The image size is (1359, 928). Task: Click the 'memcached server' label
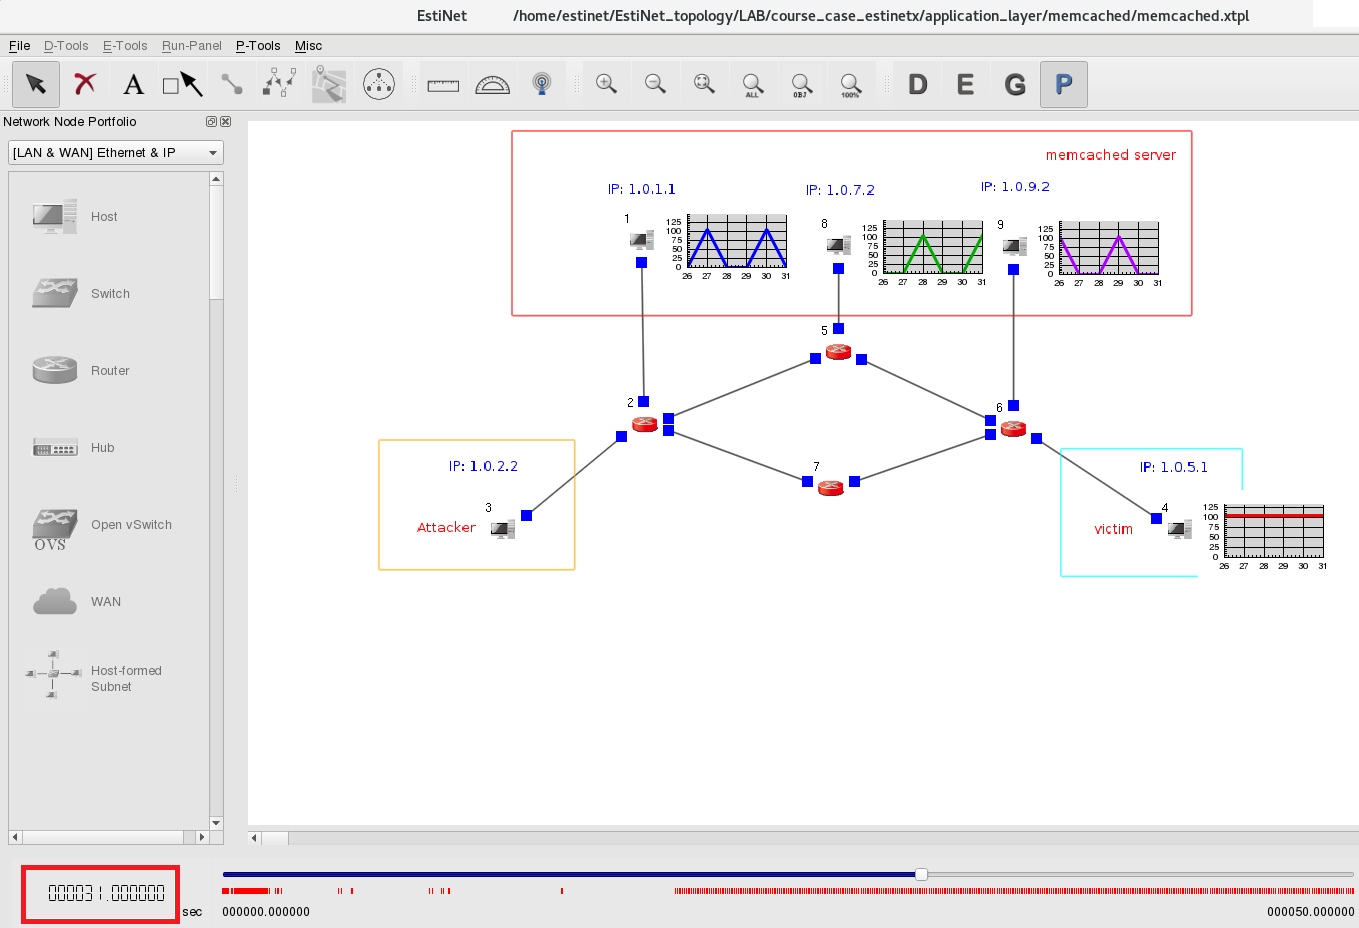tap(1111, 155)
